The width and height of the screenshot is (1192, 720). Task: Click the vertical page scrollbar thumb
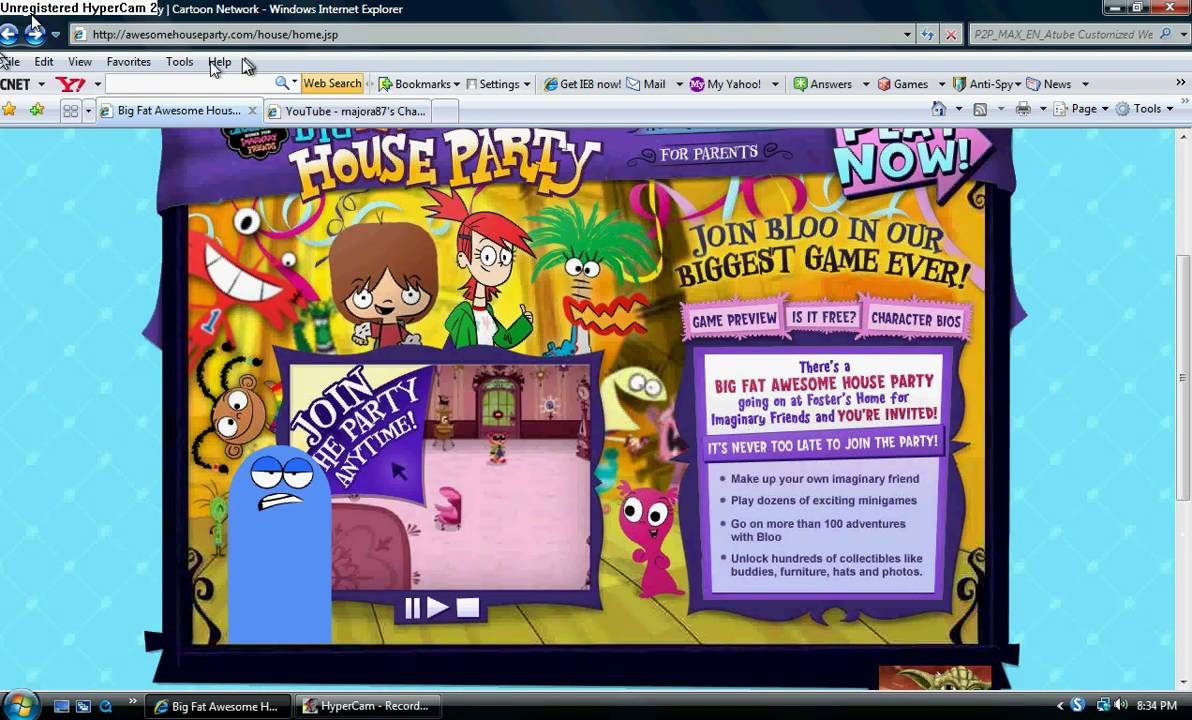click(x=1183, y=378)
